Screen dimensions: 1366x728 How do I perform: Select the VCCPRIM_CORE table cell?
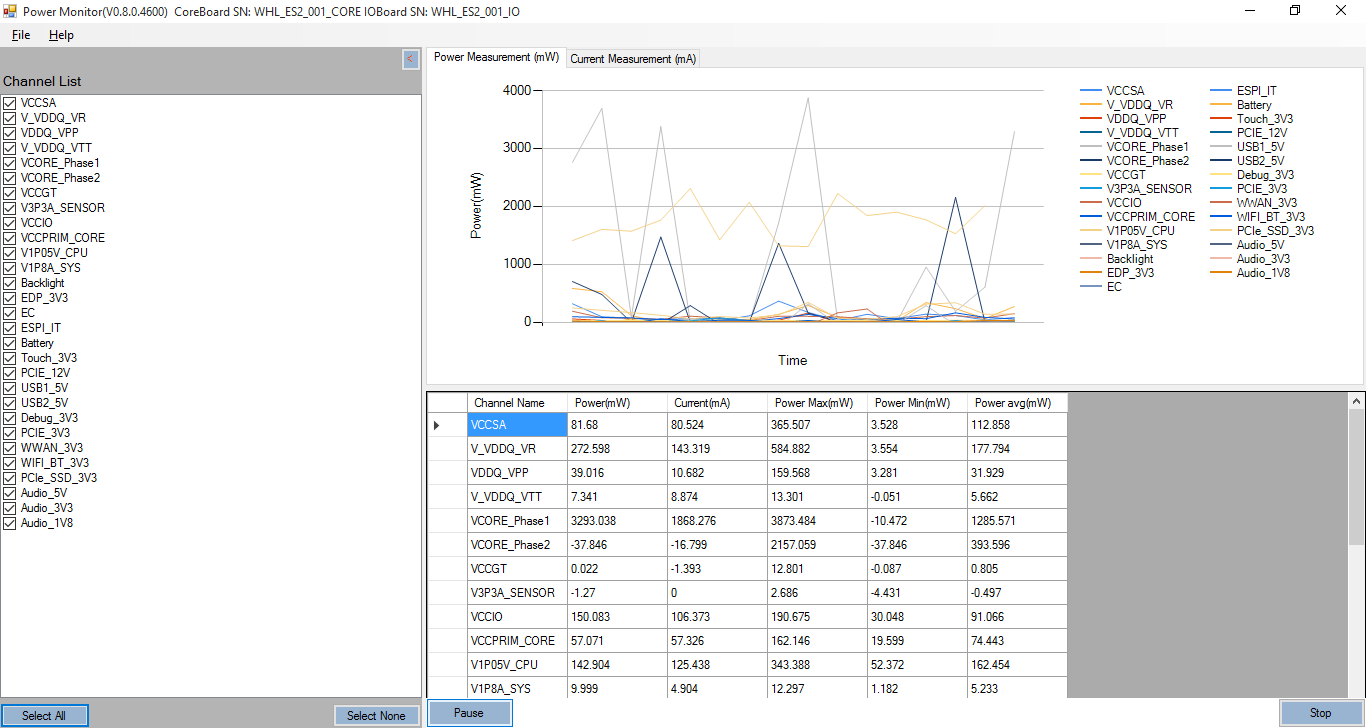click(517, 641)
